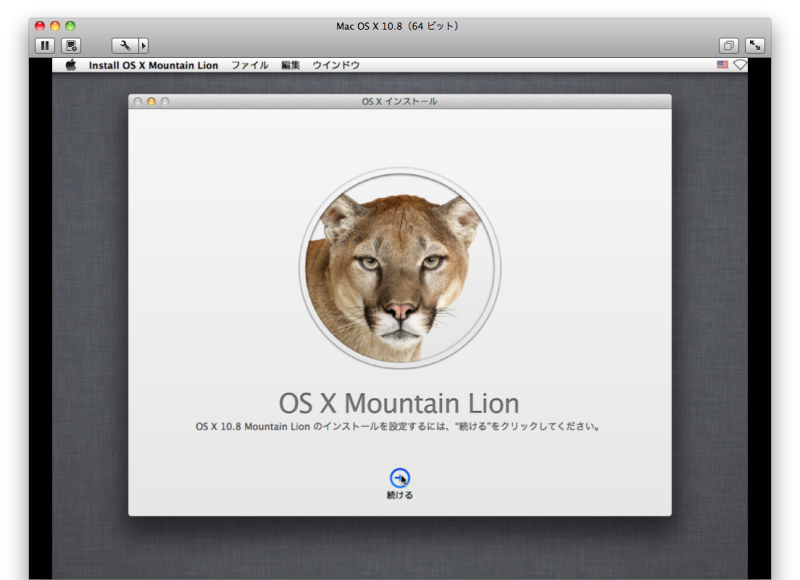Minimize the OS X インストール window
This screenshot has height=580, width=800.
pyautogui.click(x=151, y=102)
